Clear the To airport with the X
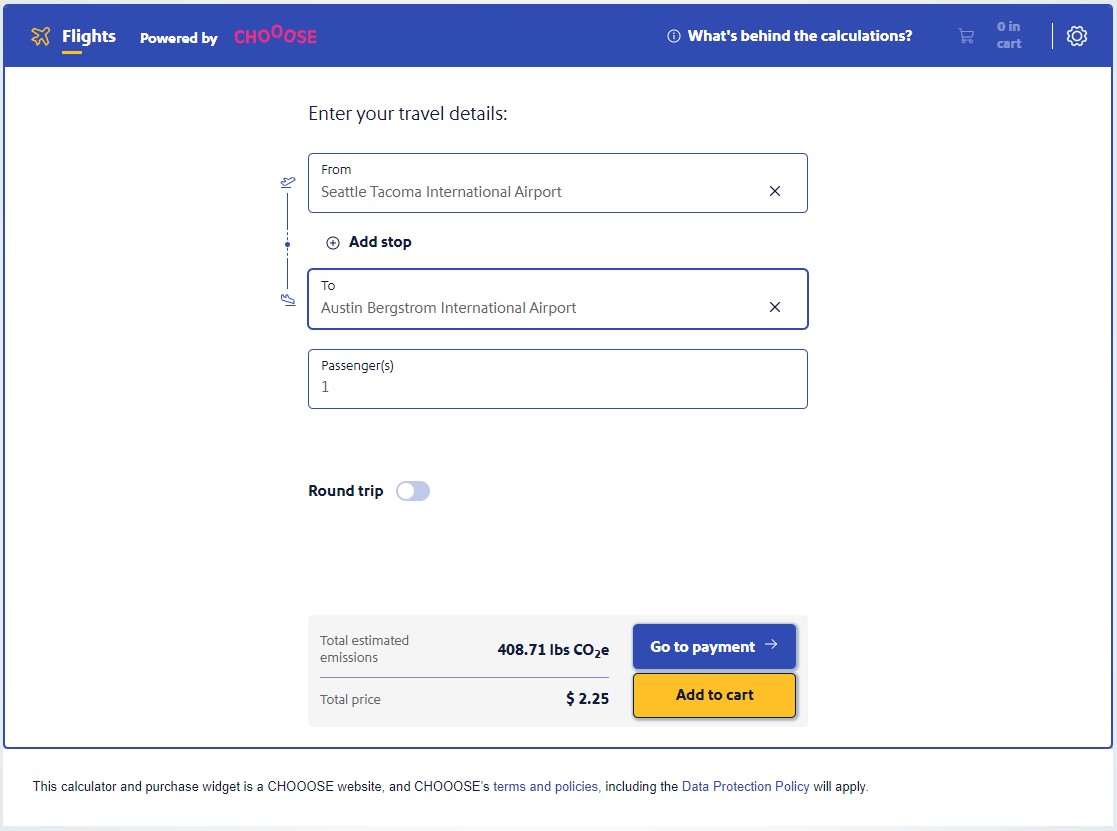 click(775, 307)
